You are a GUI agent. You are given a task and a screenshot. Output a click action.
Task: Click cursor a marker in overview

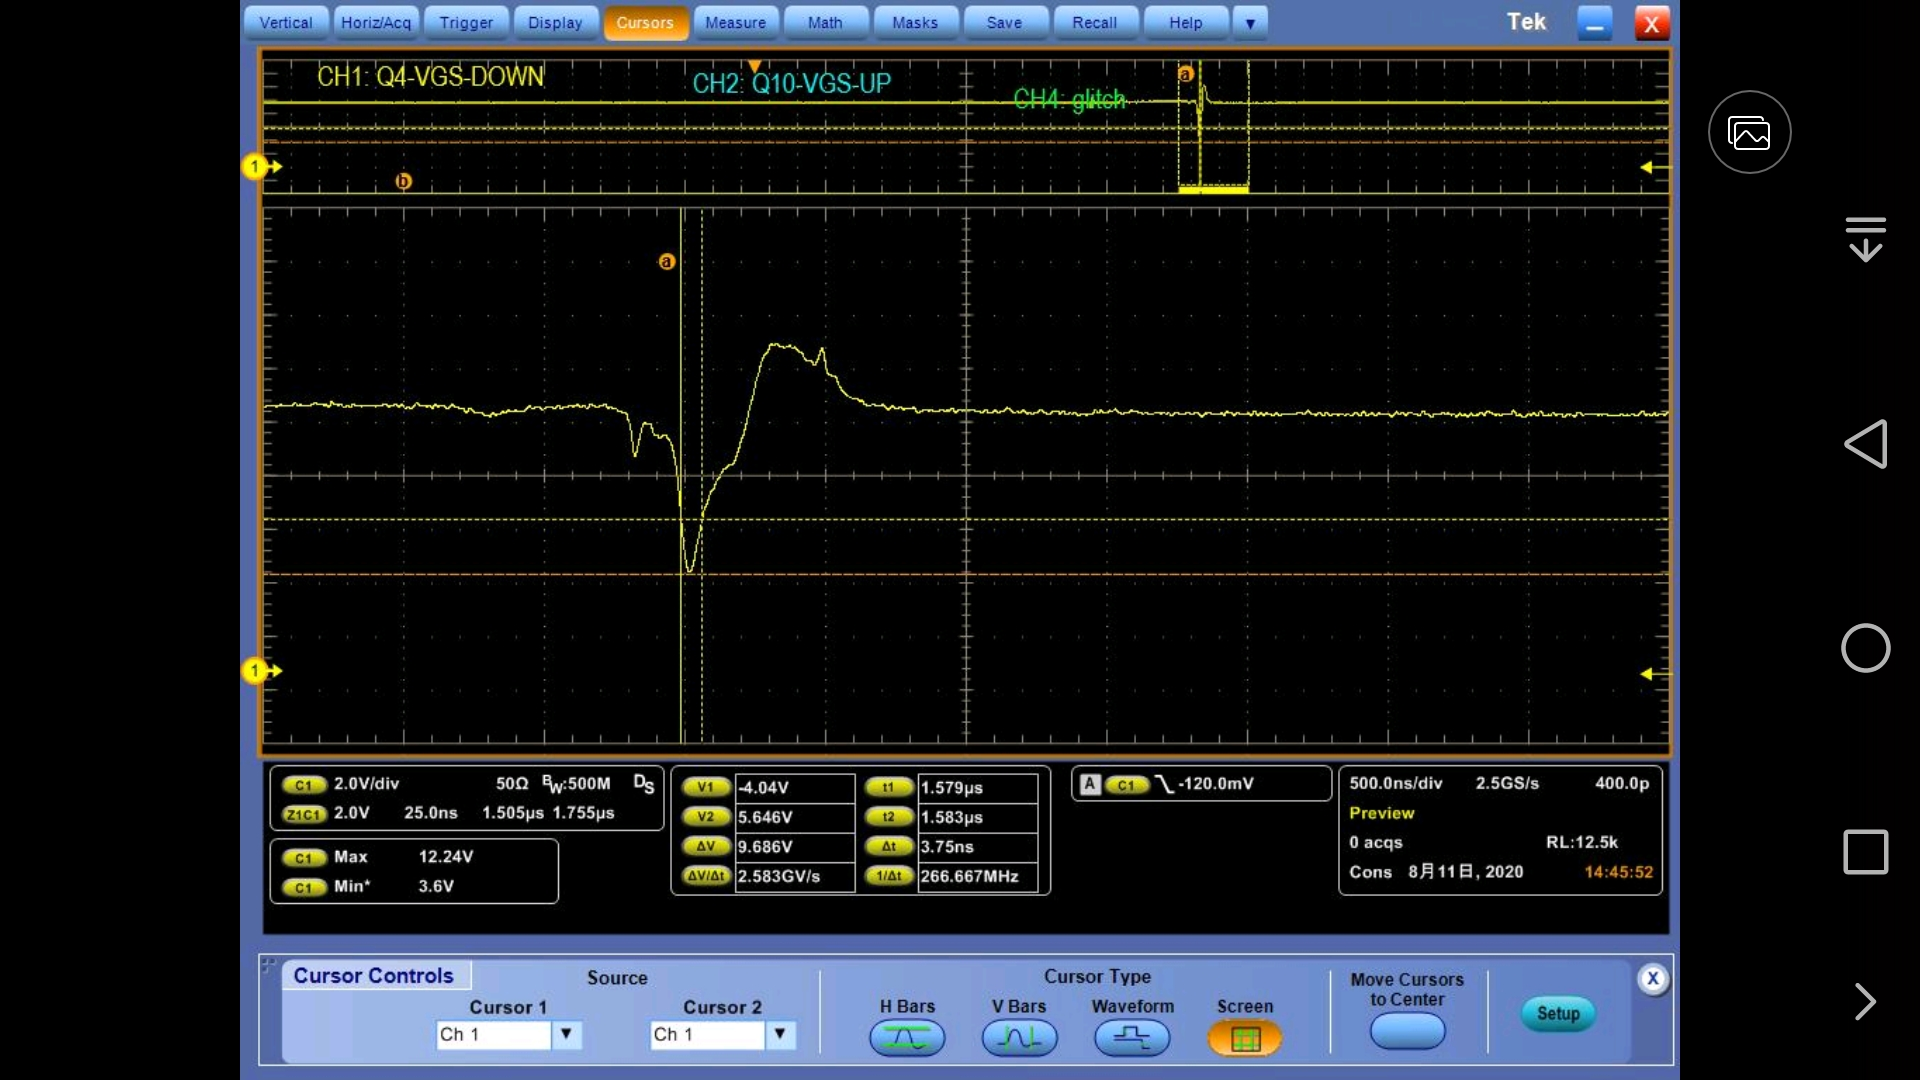coord(1186,74)
